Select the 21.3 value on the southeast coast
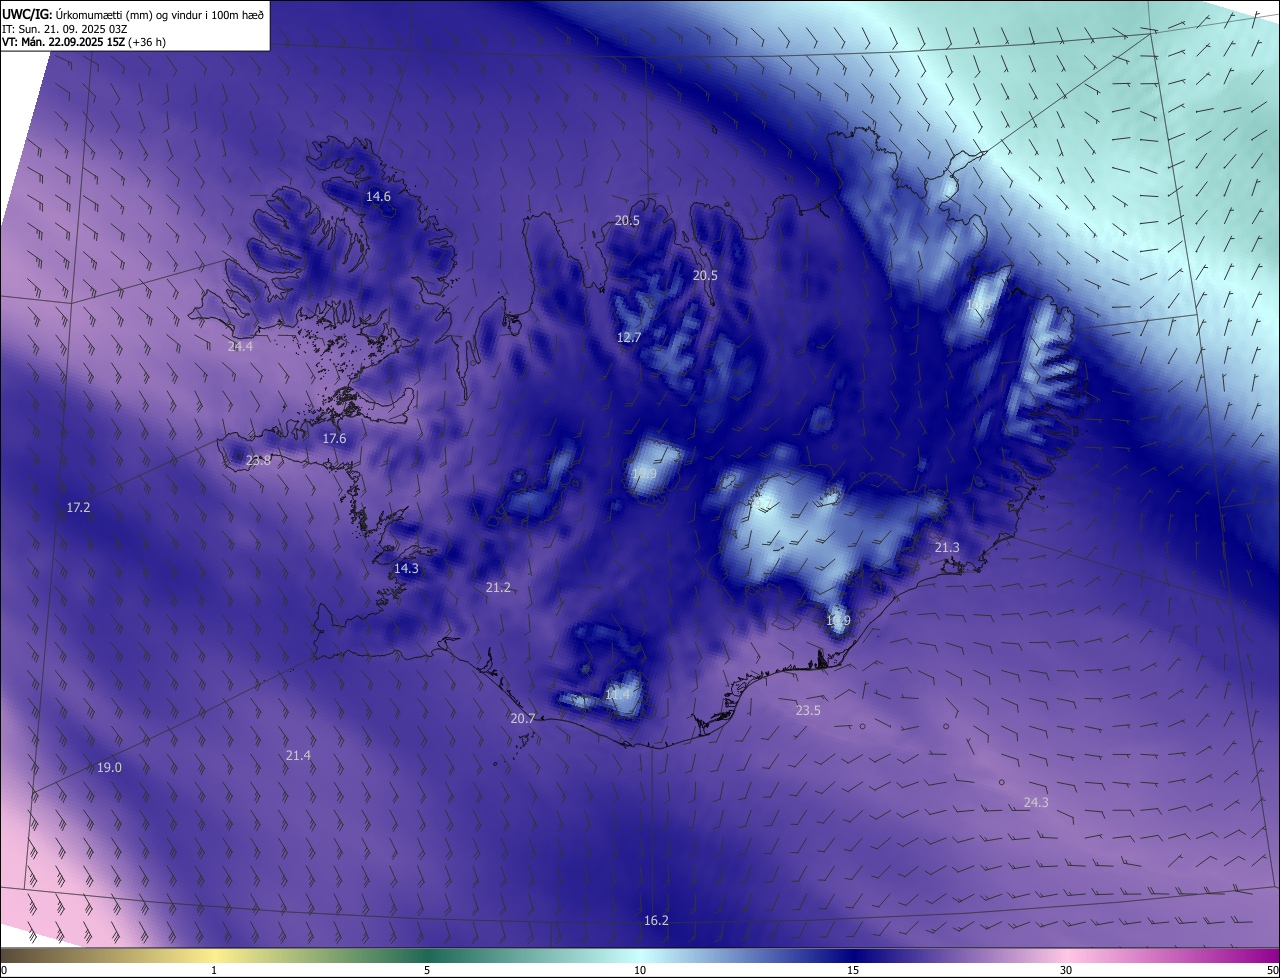Viewport: 1280px width, 978px height. (x=947, y=548)
